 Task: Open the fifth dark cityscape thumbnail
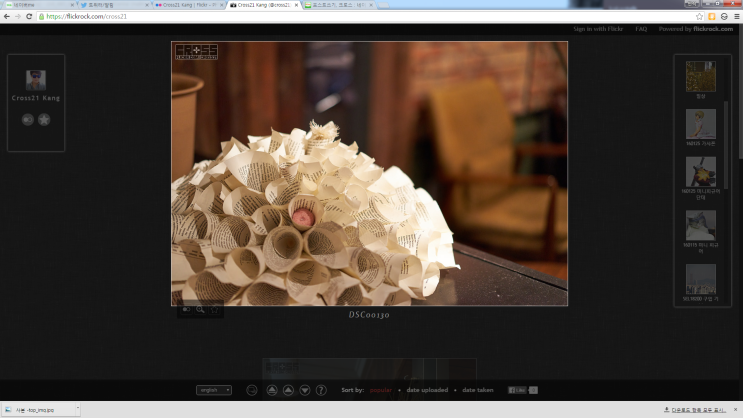click(701, 279)
